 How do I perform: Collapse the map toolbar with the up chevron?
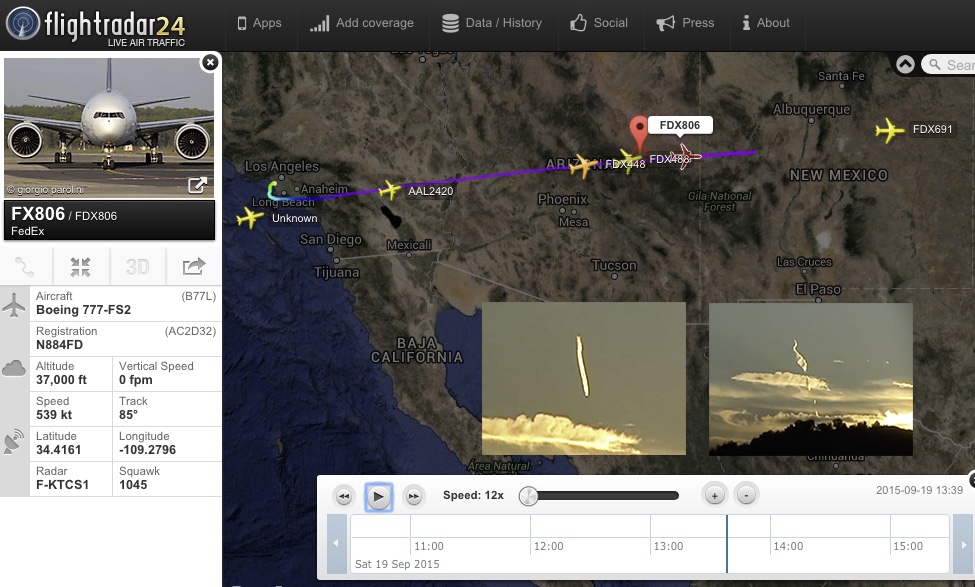click(905, 64)
